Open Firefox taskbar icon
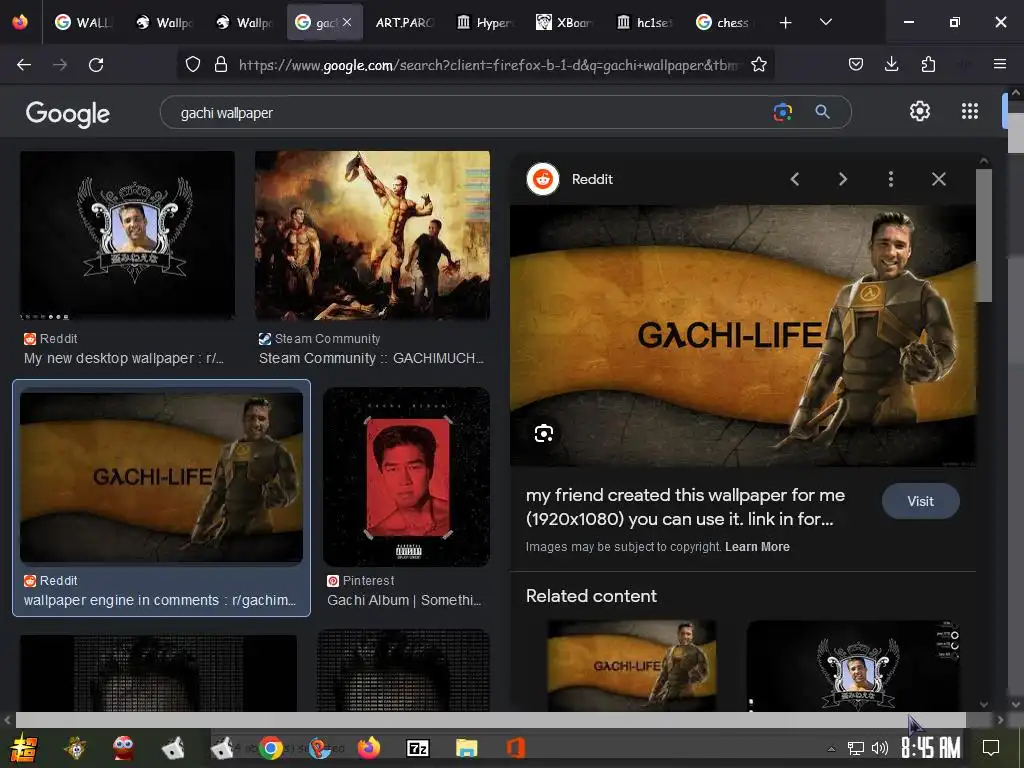 pos(369,748)
